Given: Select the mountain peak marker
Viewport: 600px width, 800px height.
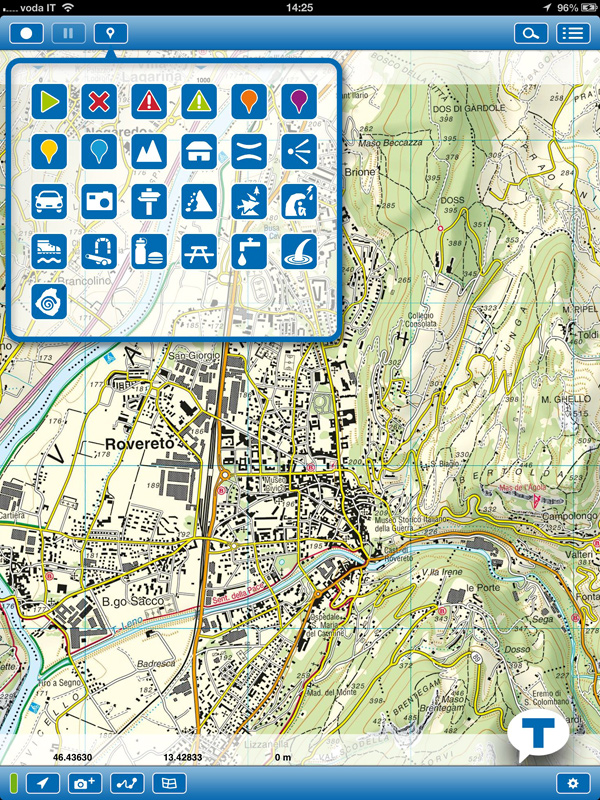Looking at the screenshot, I should pyautogui.click(x=149, y=152).
